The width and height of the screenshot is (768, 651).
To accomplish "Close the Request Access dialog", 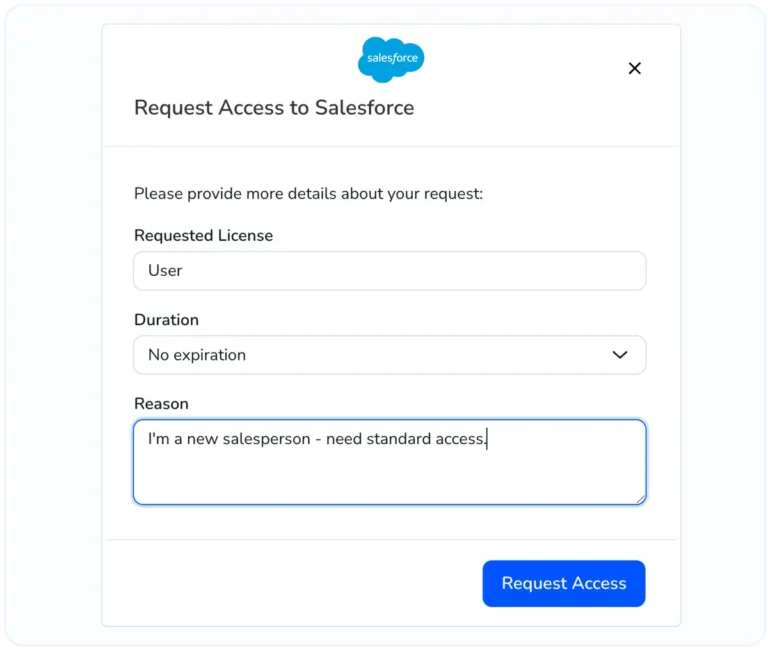I will pyautogui.click(x=634, y=68).
